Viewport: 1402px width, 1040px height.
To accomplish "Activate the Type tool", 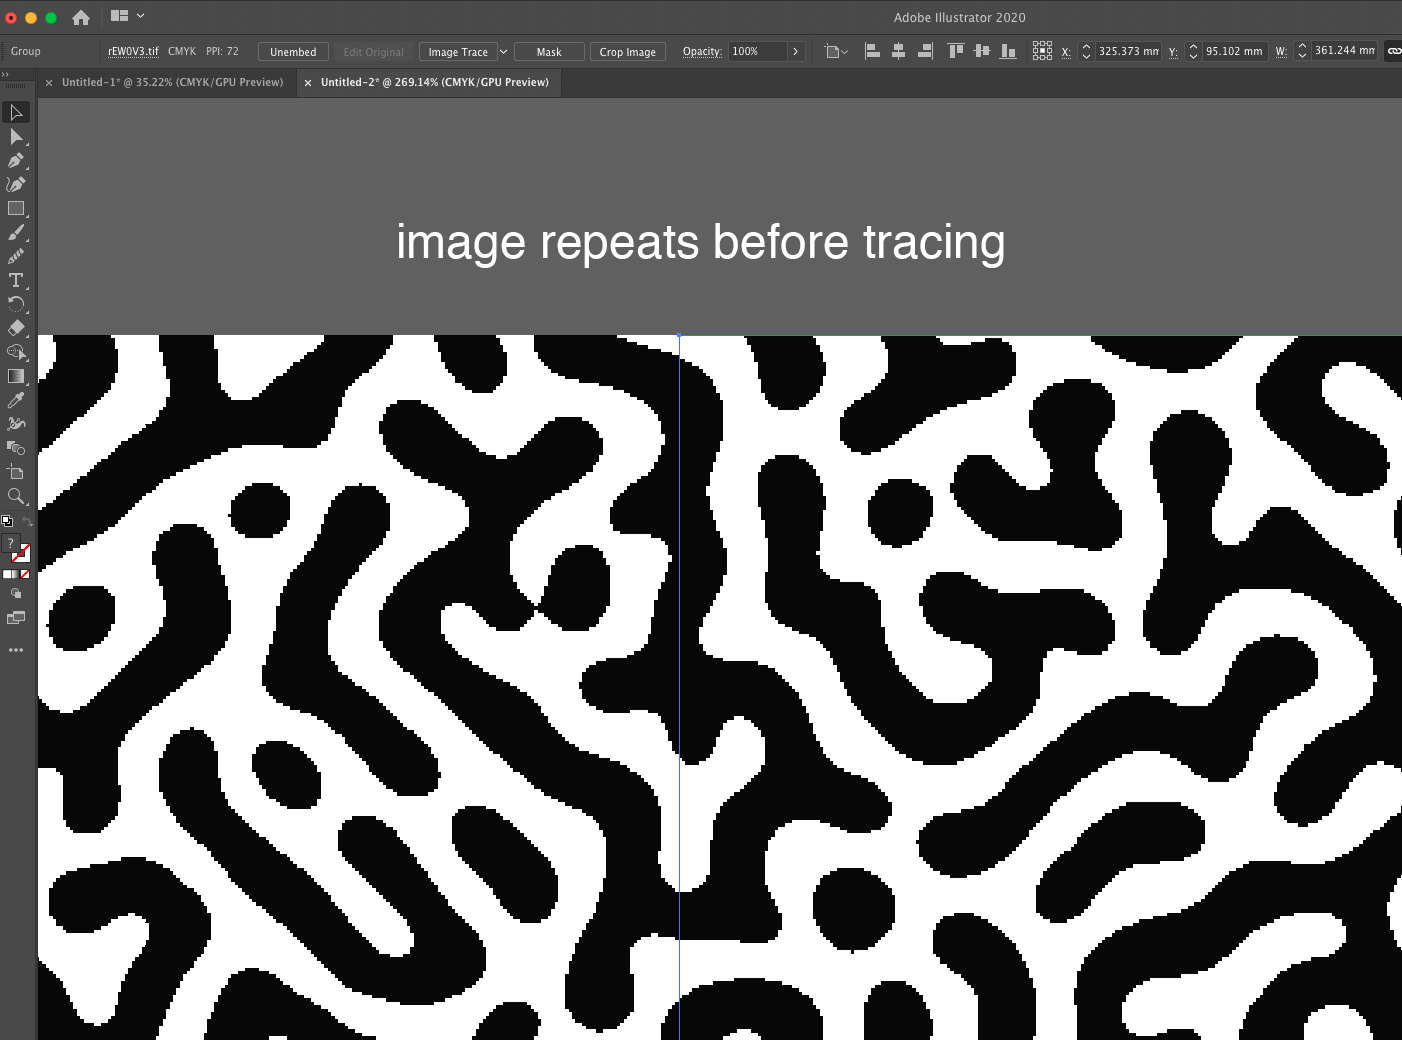I will coord(16,280).
